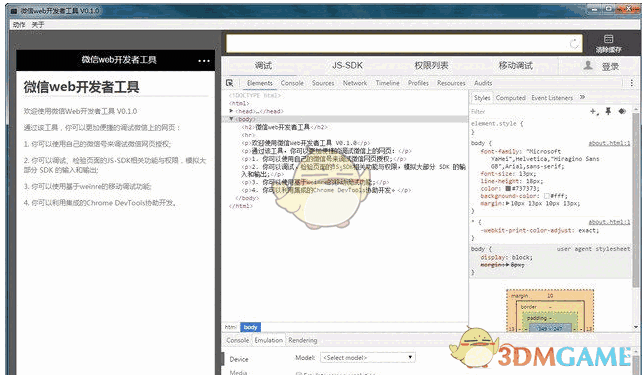
Task: Open about.html:1 link beside asterisk rule
Action: point(609,222)
